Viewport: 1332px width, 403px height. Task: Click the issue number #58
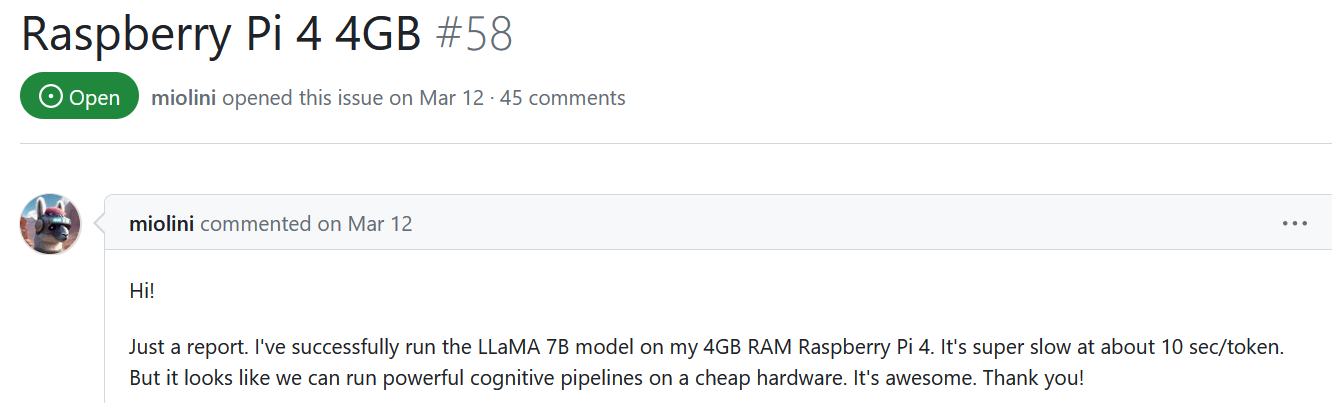[x=474, y=35]
